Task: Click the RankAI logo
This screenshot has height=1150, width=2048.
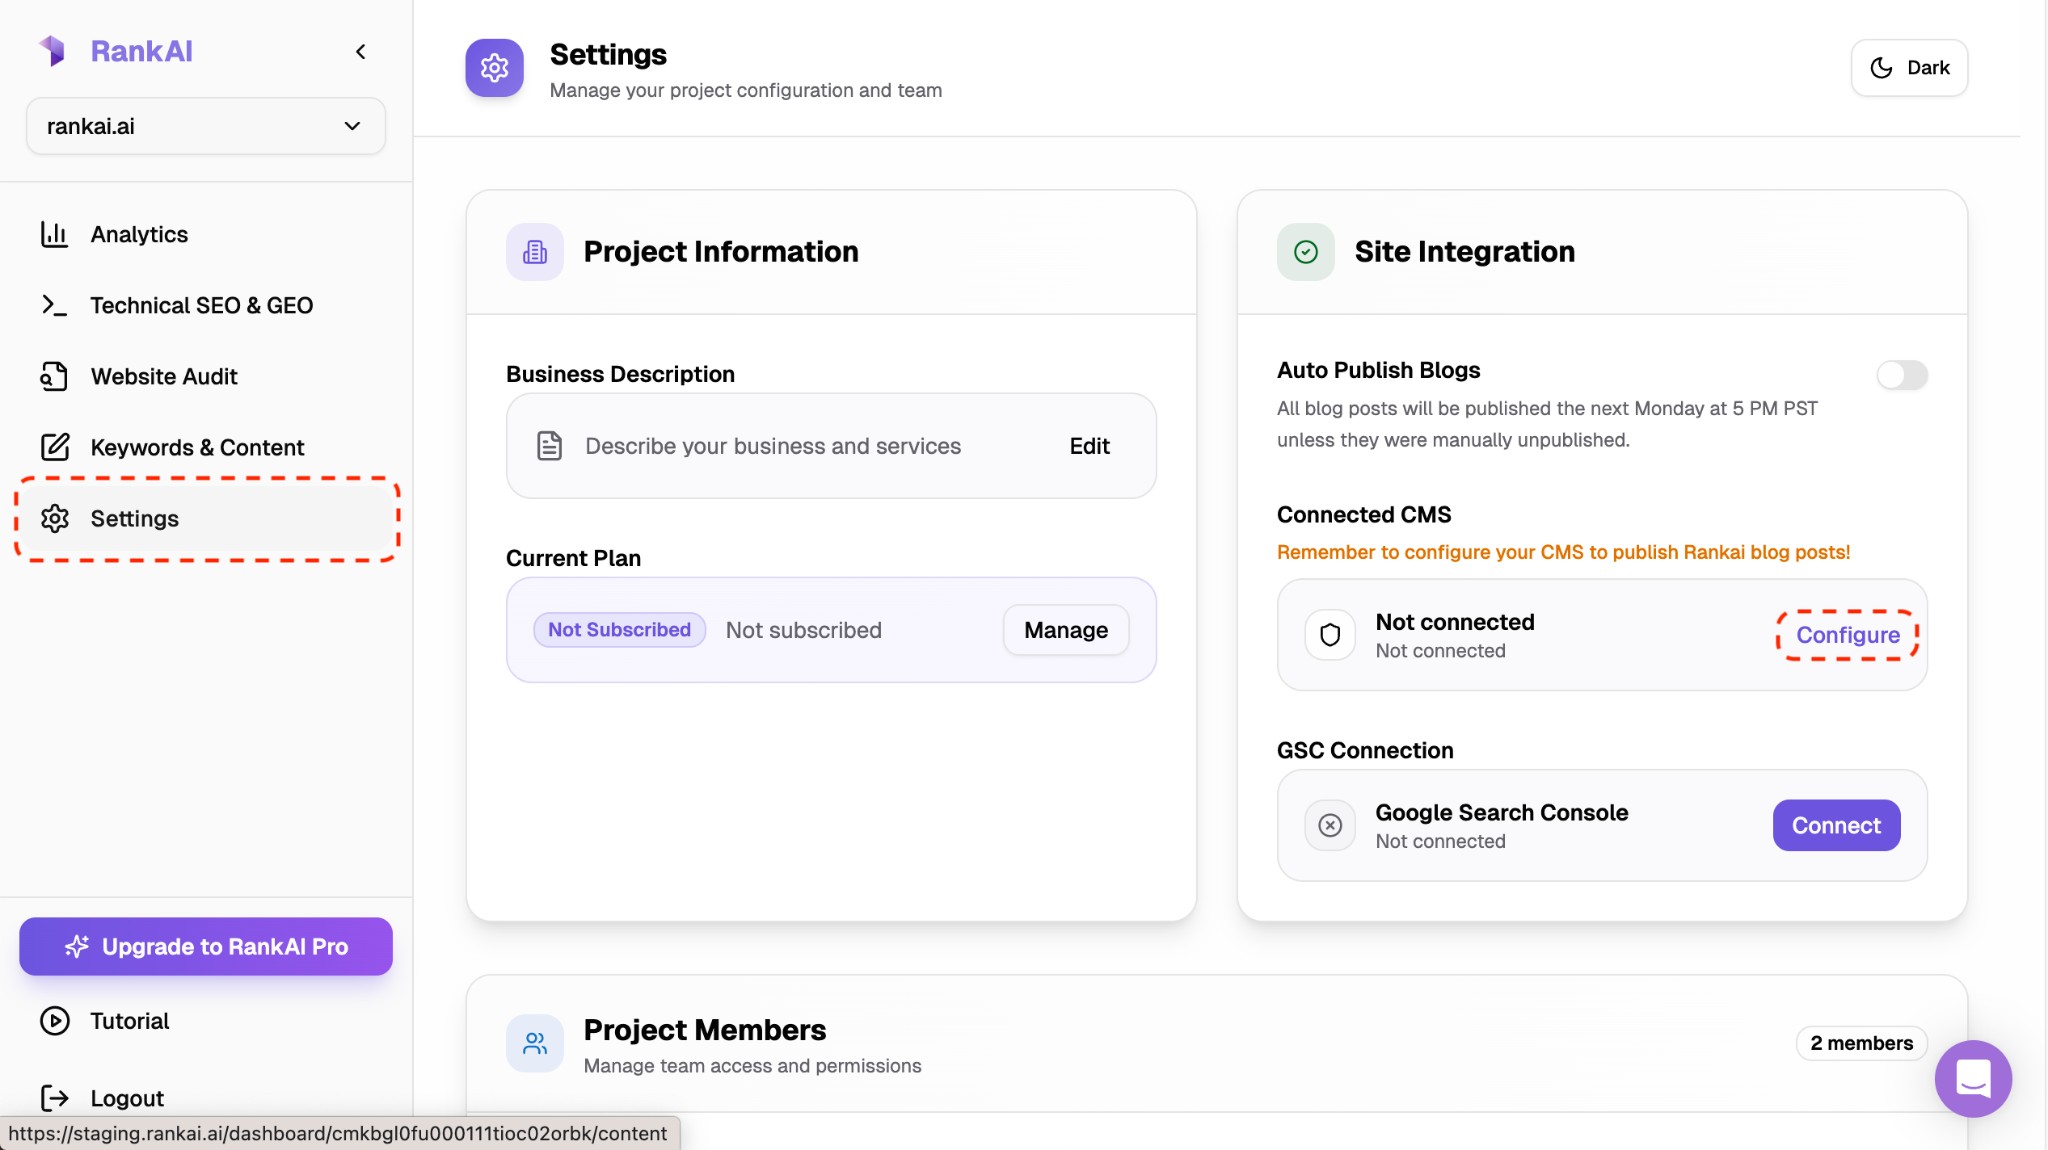Action: pyautogui.click(x=115, y=50)
